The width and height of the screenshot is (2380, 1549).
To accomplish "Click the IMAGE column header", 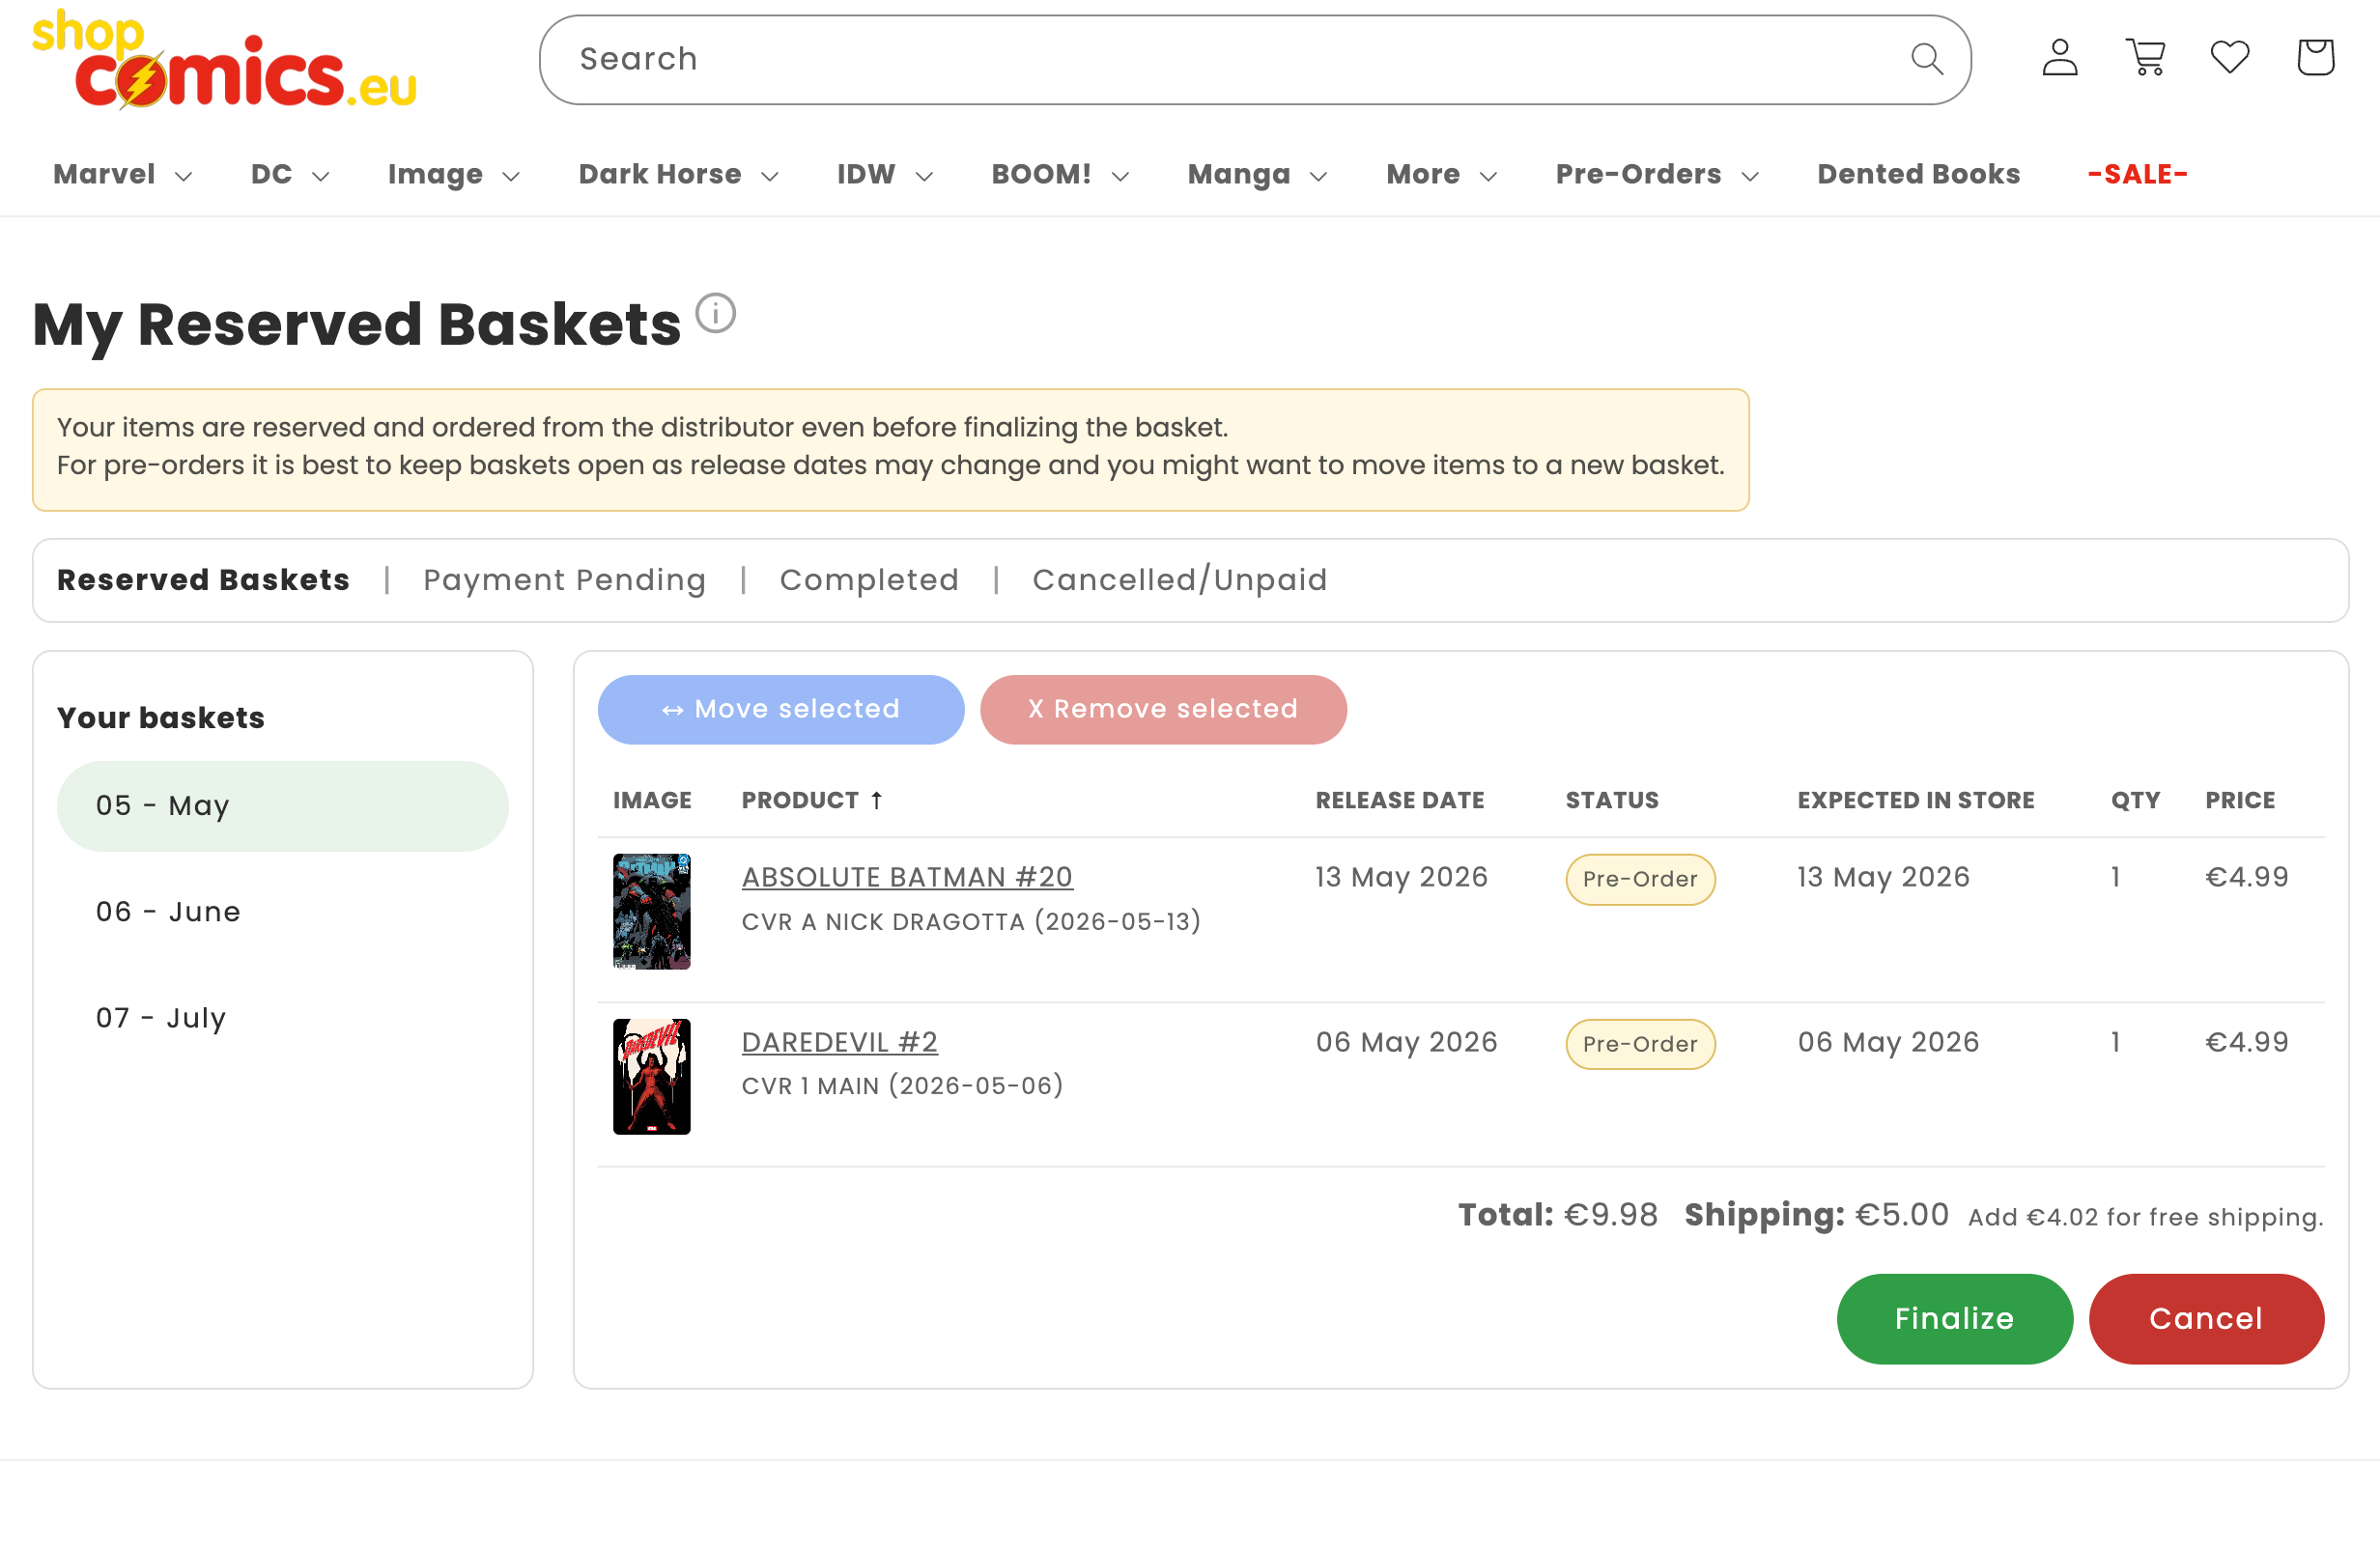I will coord(652,800).
